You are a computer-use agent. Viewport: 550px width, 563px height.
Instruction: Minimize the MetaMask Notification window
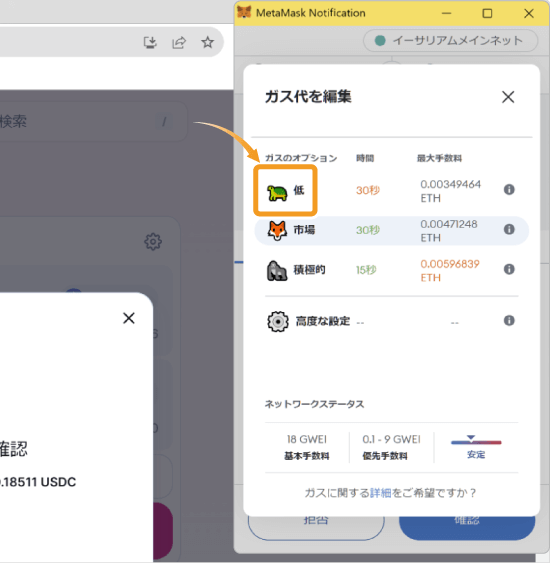point(446,13)
